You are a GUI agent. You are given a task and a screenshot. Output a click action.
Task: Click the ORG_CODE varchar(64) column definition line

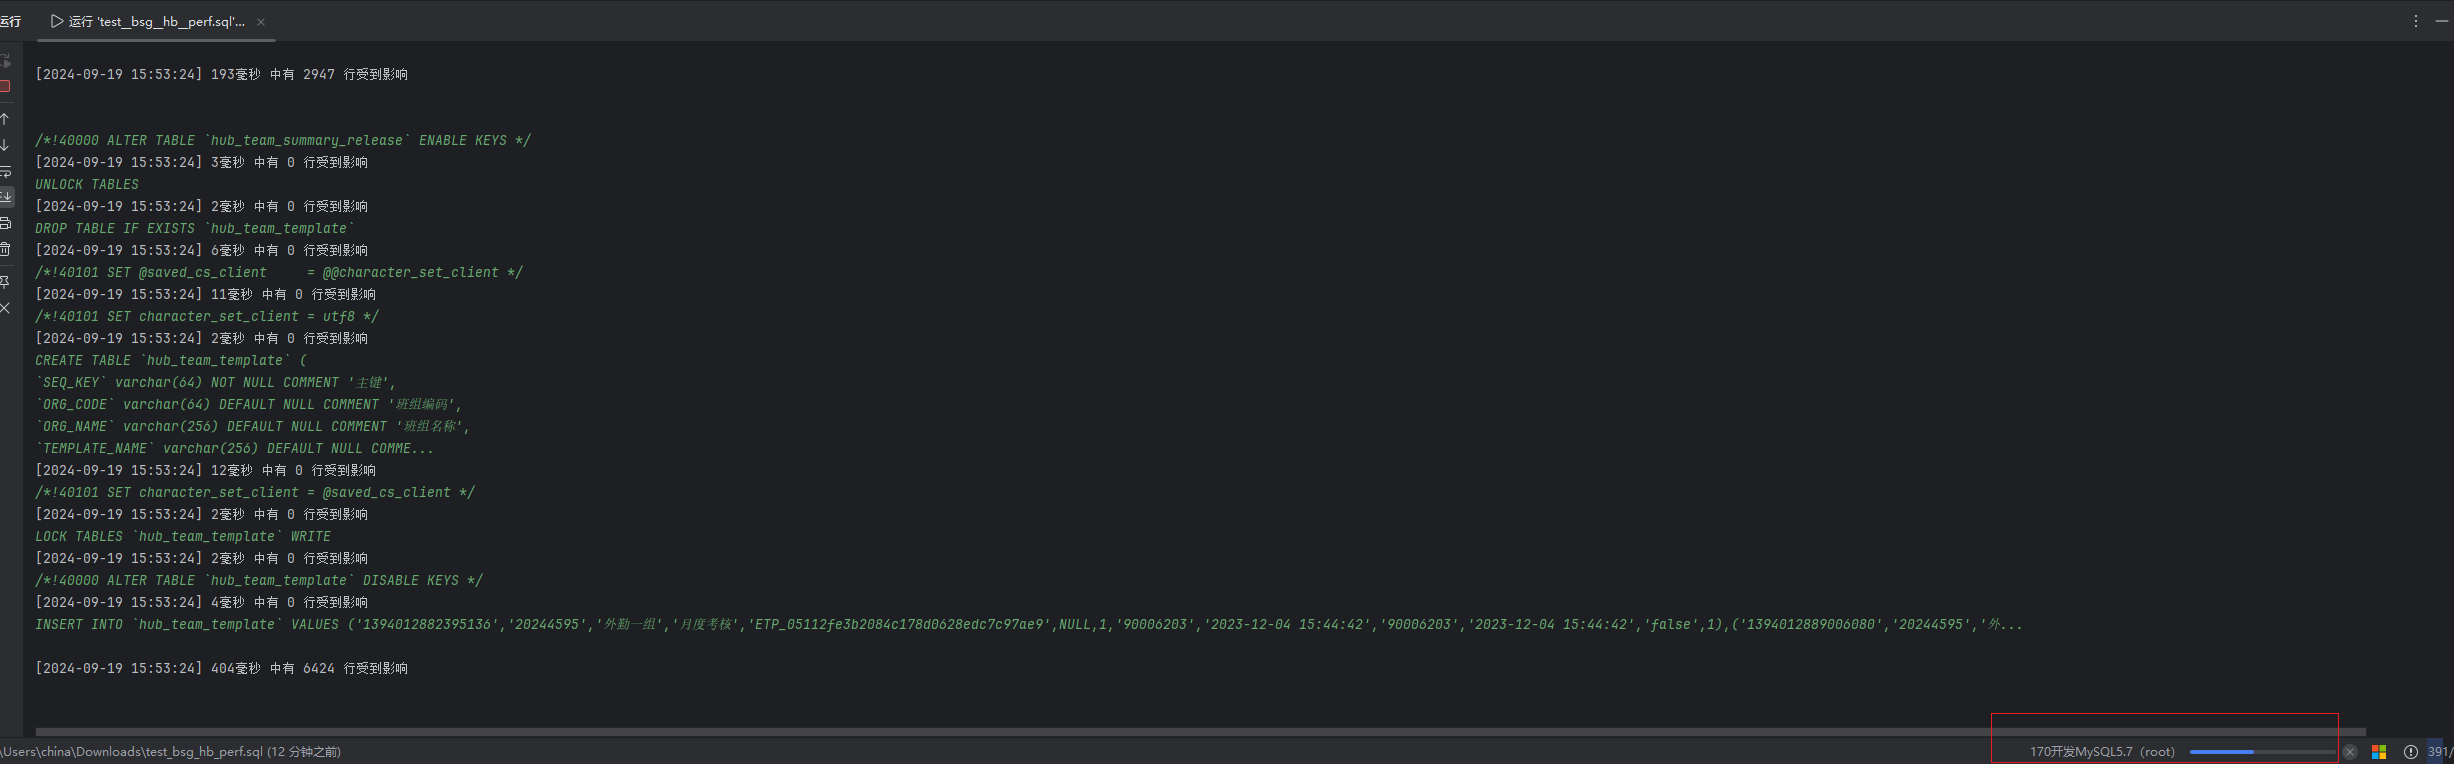click(x=249, y=404)
